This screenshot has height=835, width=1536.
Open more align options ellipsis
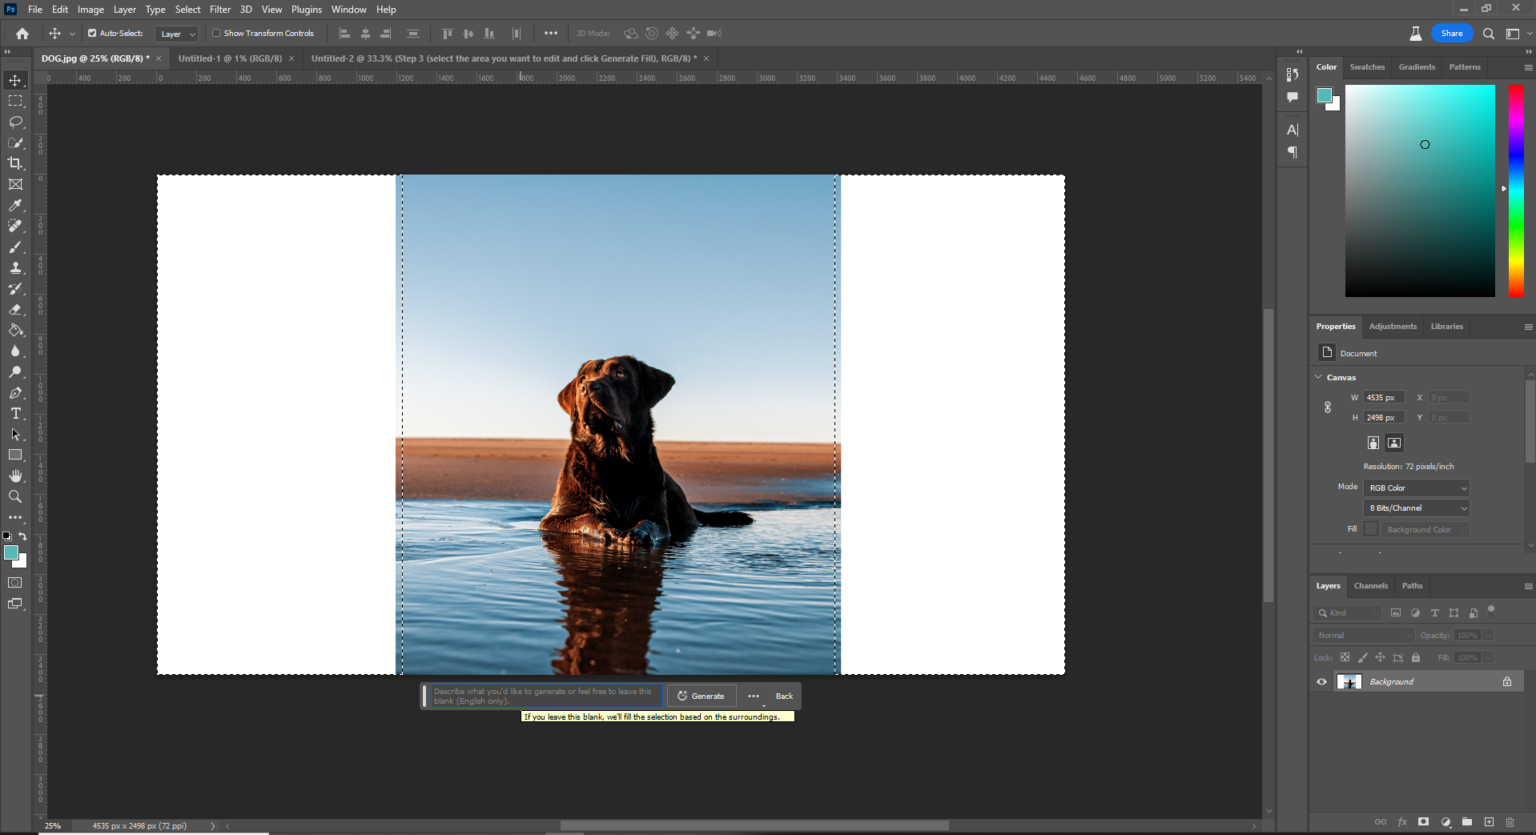(551, 33)
